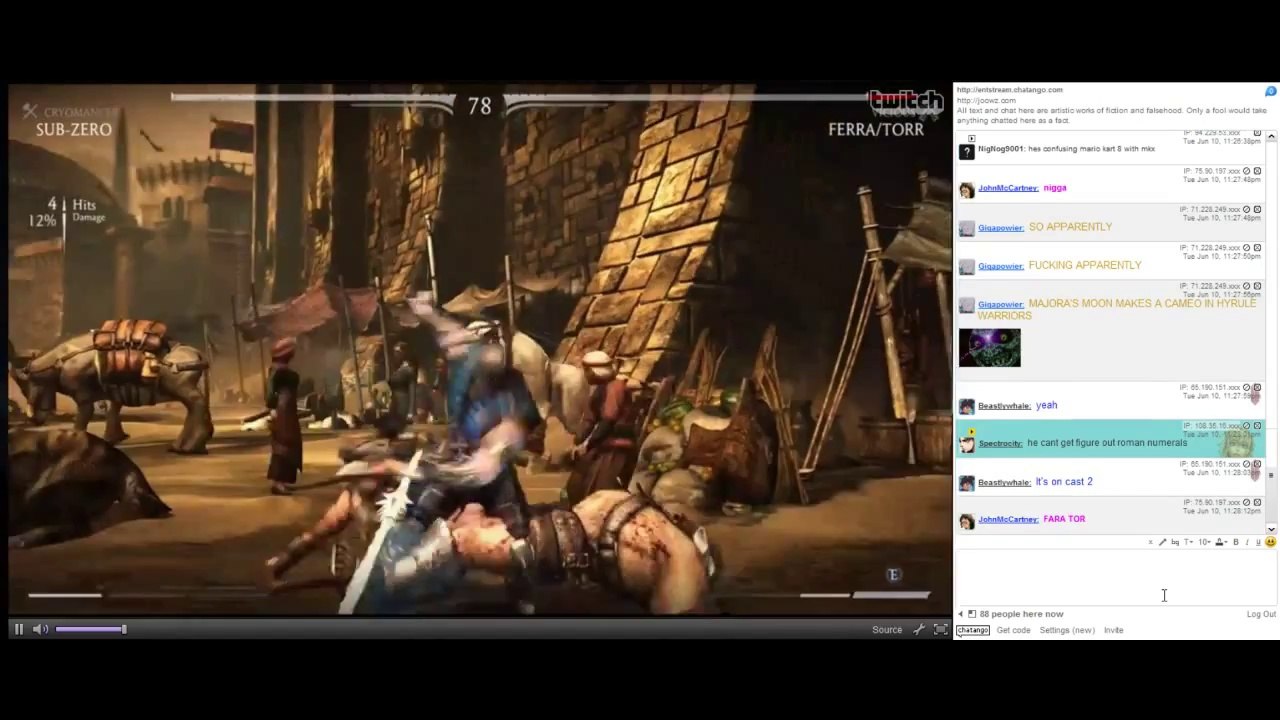This screenshot has width=1280, height=720.
Task: Ban user on Beastlywhale 'yeah' message
Action: (x=1246, y=388)
